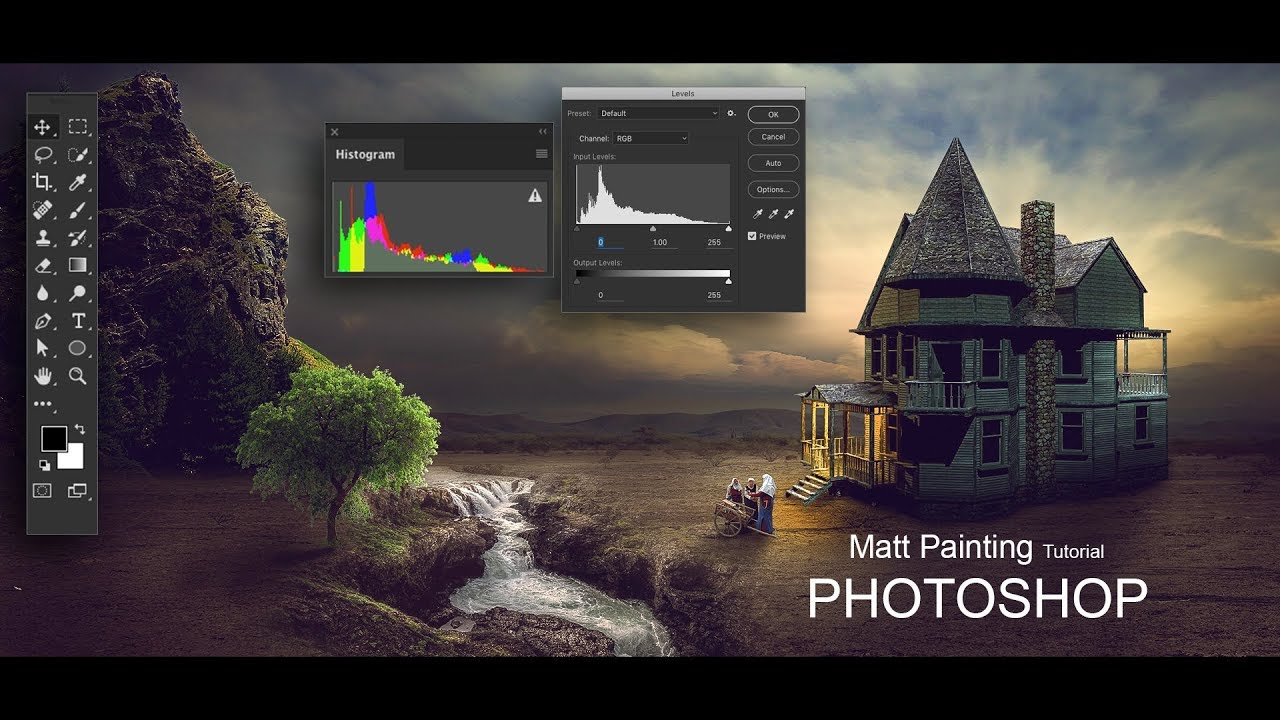Select the Gradient tool

(77, 265)
